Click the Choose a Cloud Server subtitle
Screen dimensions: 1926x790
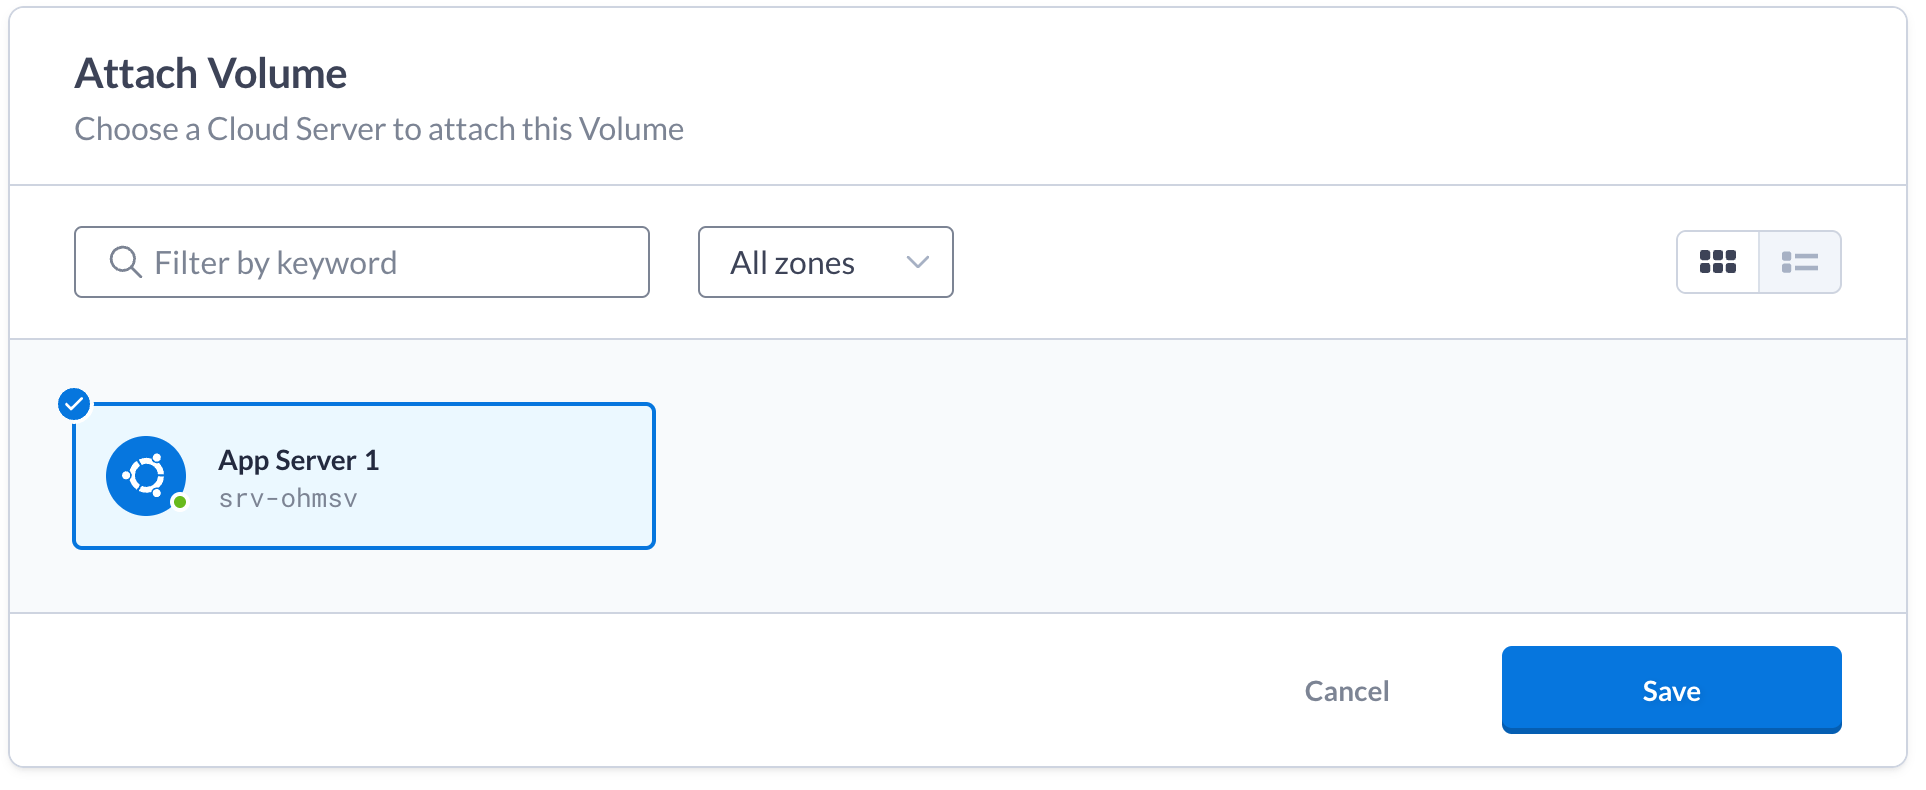click(379, 129)
